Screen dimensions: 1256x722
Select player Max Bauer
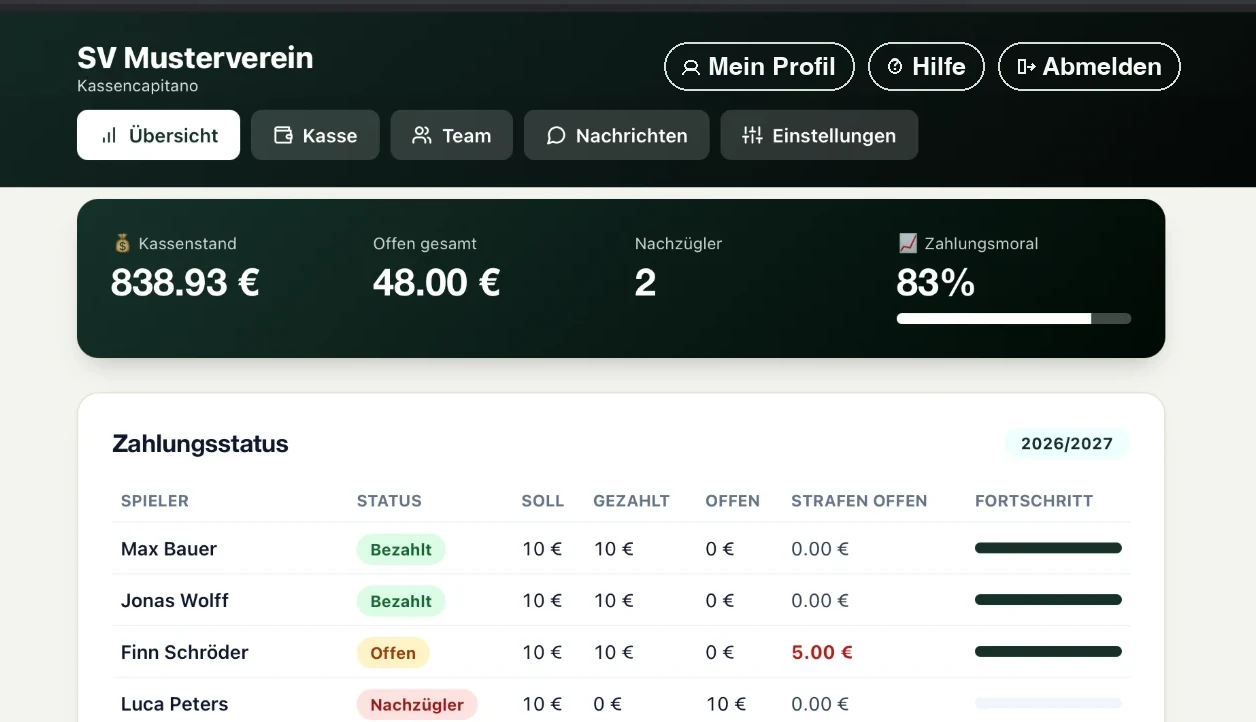coord(169,549)
